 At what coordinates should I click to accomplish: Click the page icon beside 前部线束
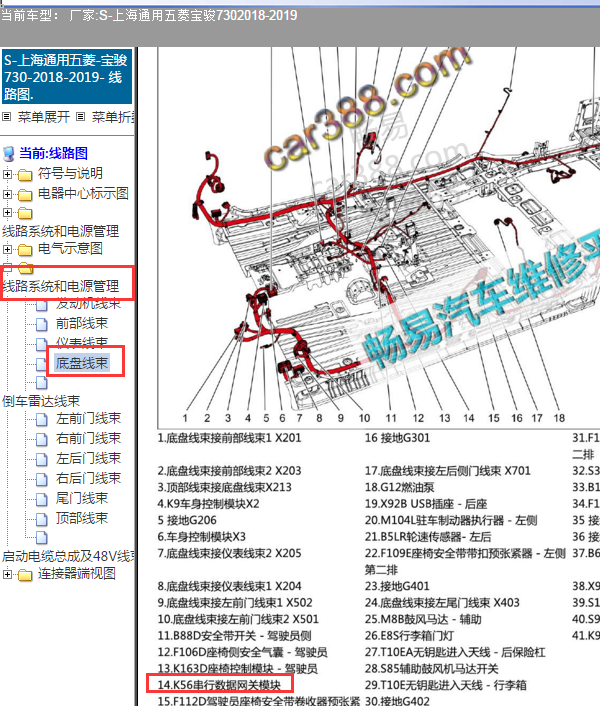click(41, 324)
